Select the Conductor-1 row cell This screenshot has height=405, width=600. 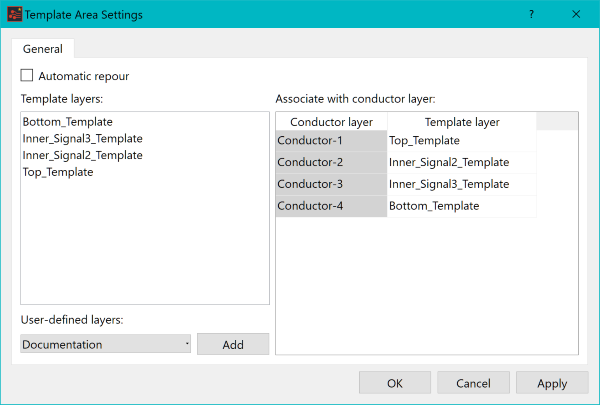coord(331,140)
